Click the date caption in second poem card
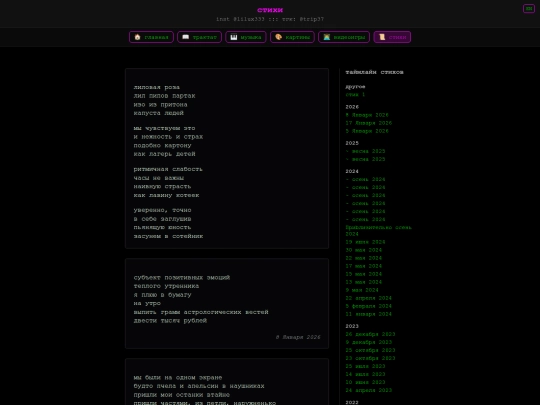 (298, 337)
